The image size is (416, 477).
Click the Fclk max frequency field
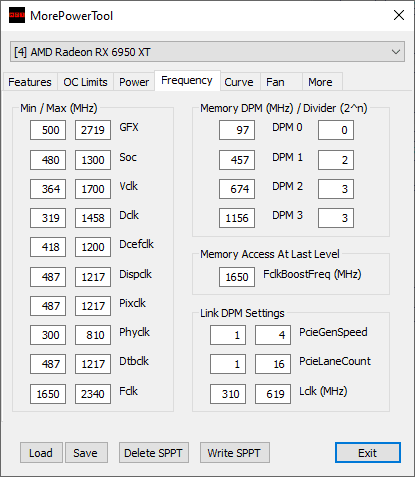(93, 394)
